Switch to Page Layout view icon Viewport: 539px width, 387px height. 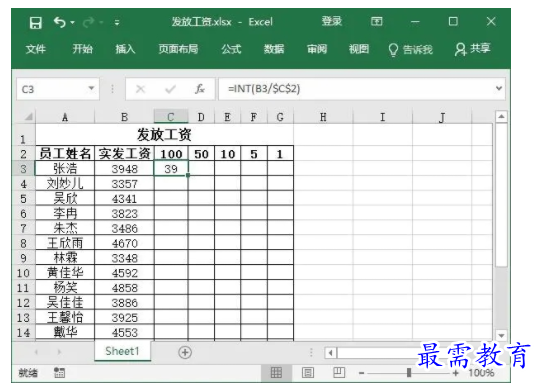pos(307,372)
